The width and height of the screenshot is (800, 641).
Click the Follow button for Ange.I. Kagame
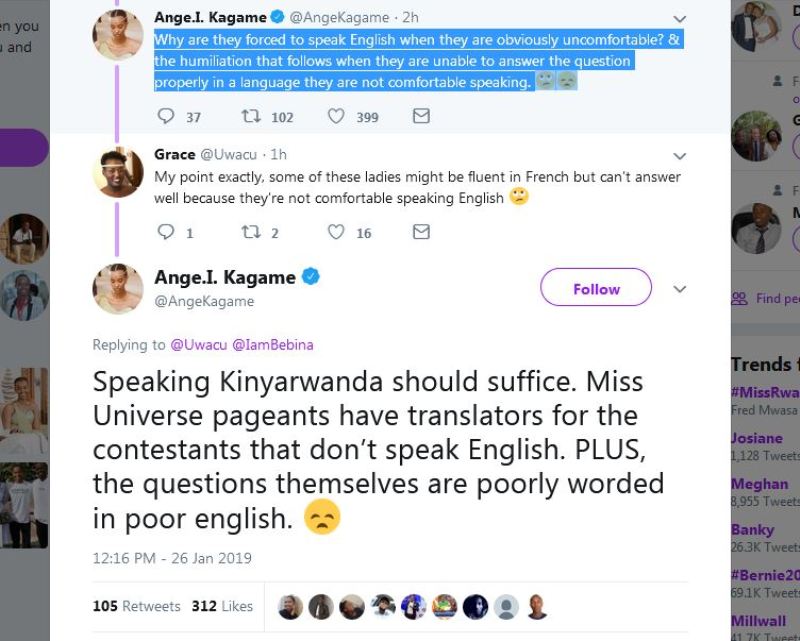(x=595, y=288)
